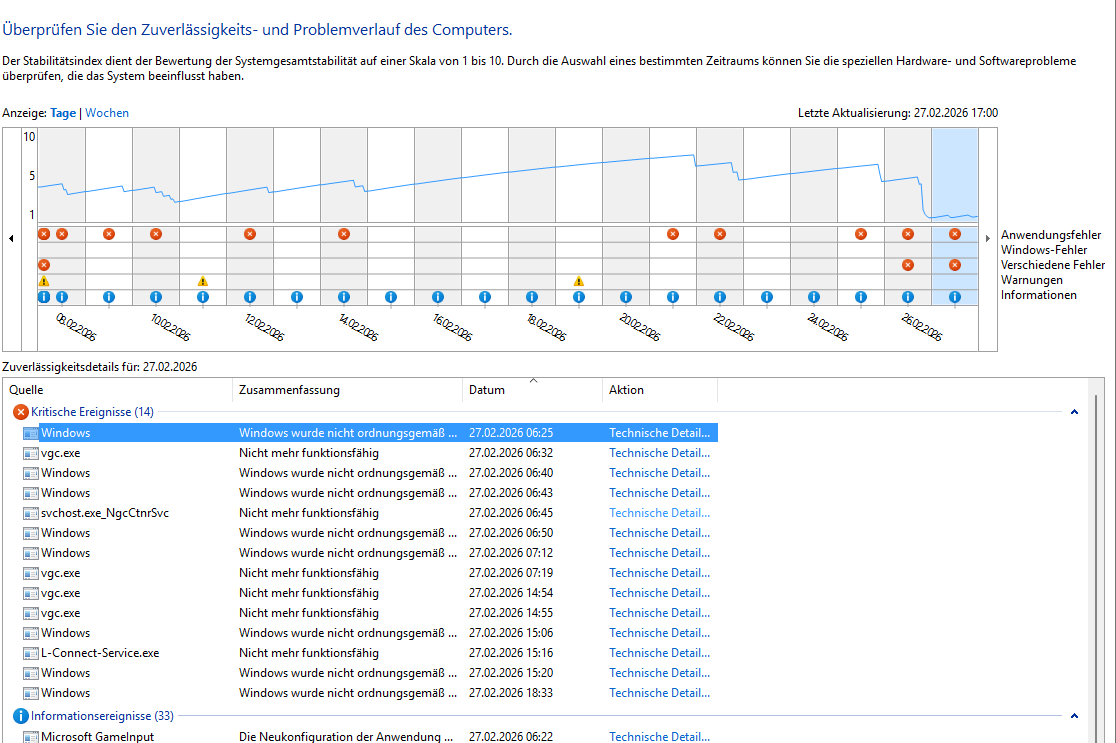Click information icon for 10.02.2026
Viewport: 1116px width, 743px height.
tap(156, 297)
